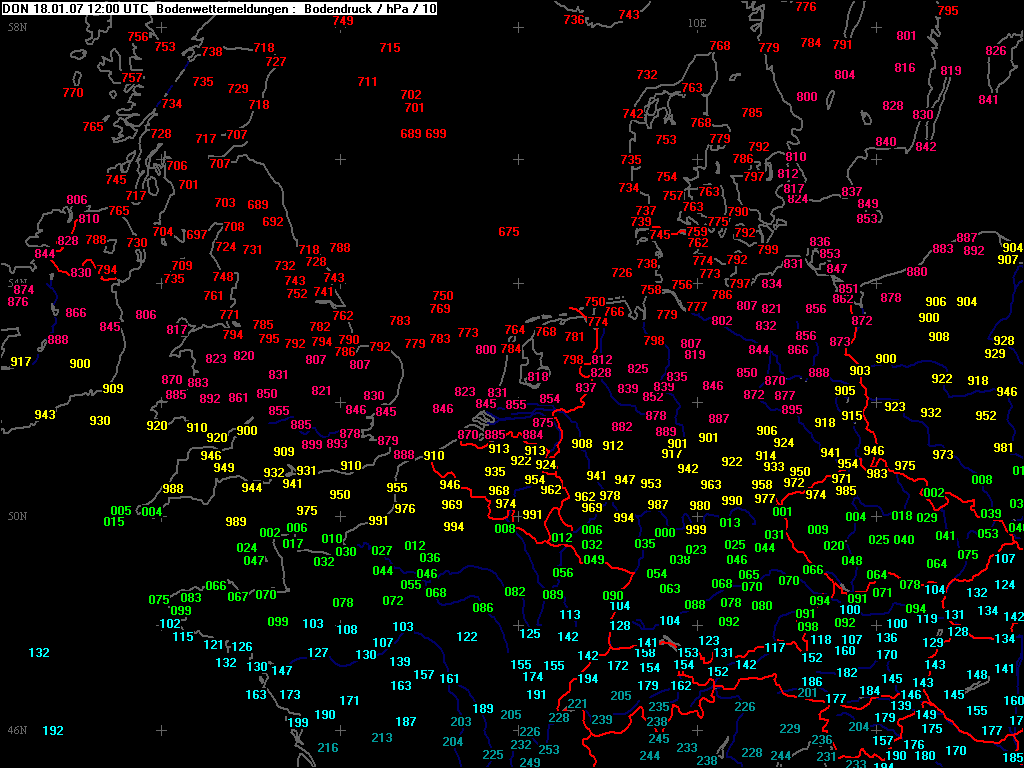The height and width of the screenshot is (768, 1024).
Task: Select the yellow 917 value at the left edge
Action: click(21, 361)
